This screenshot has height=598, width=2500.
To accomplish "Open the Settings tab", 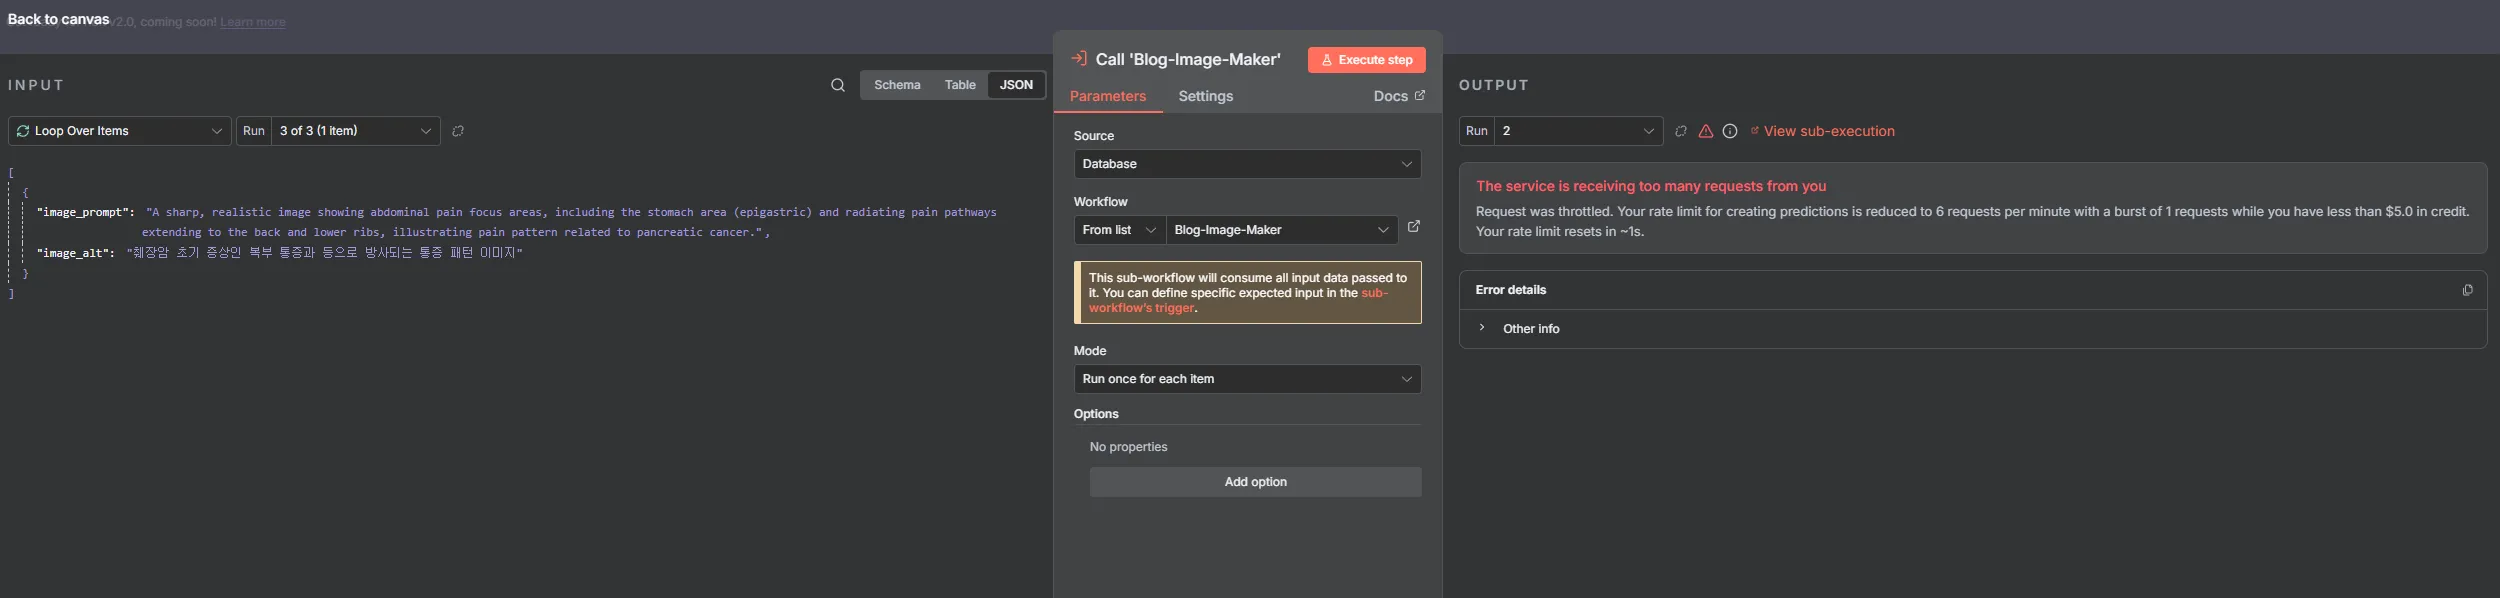I will (1205, 96).
